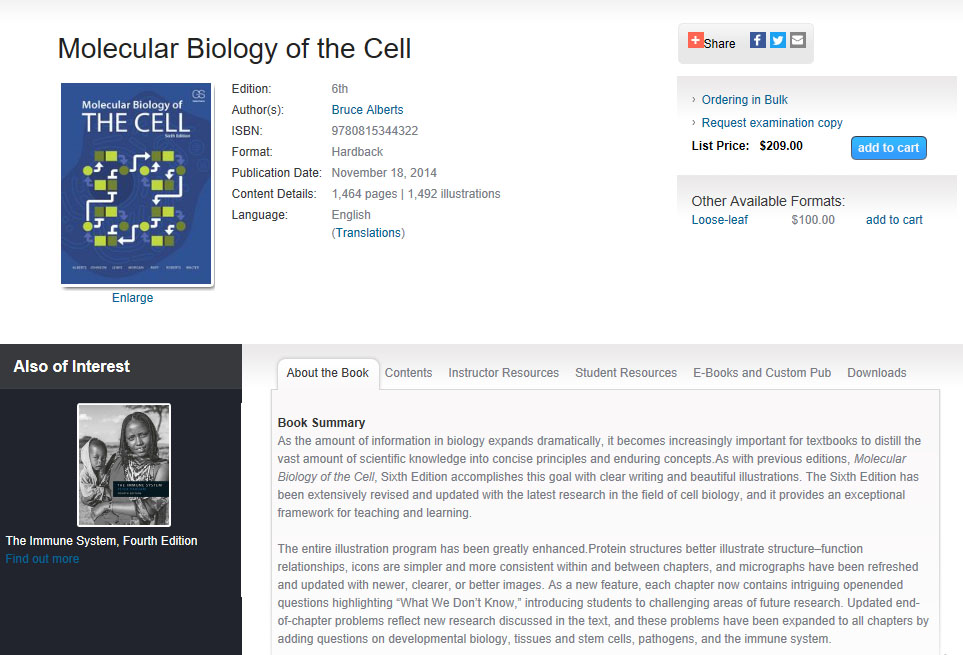Share the book on Facebook
Screen dimensions: 963x655
tap(758, 40)
